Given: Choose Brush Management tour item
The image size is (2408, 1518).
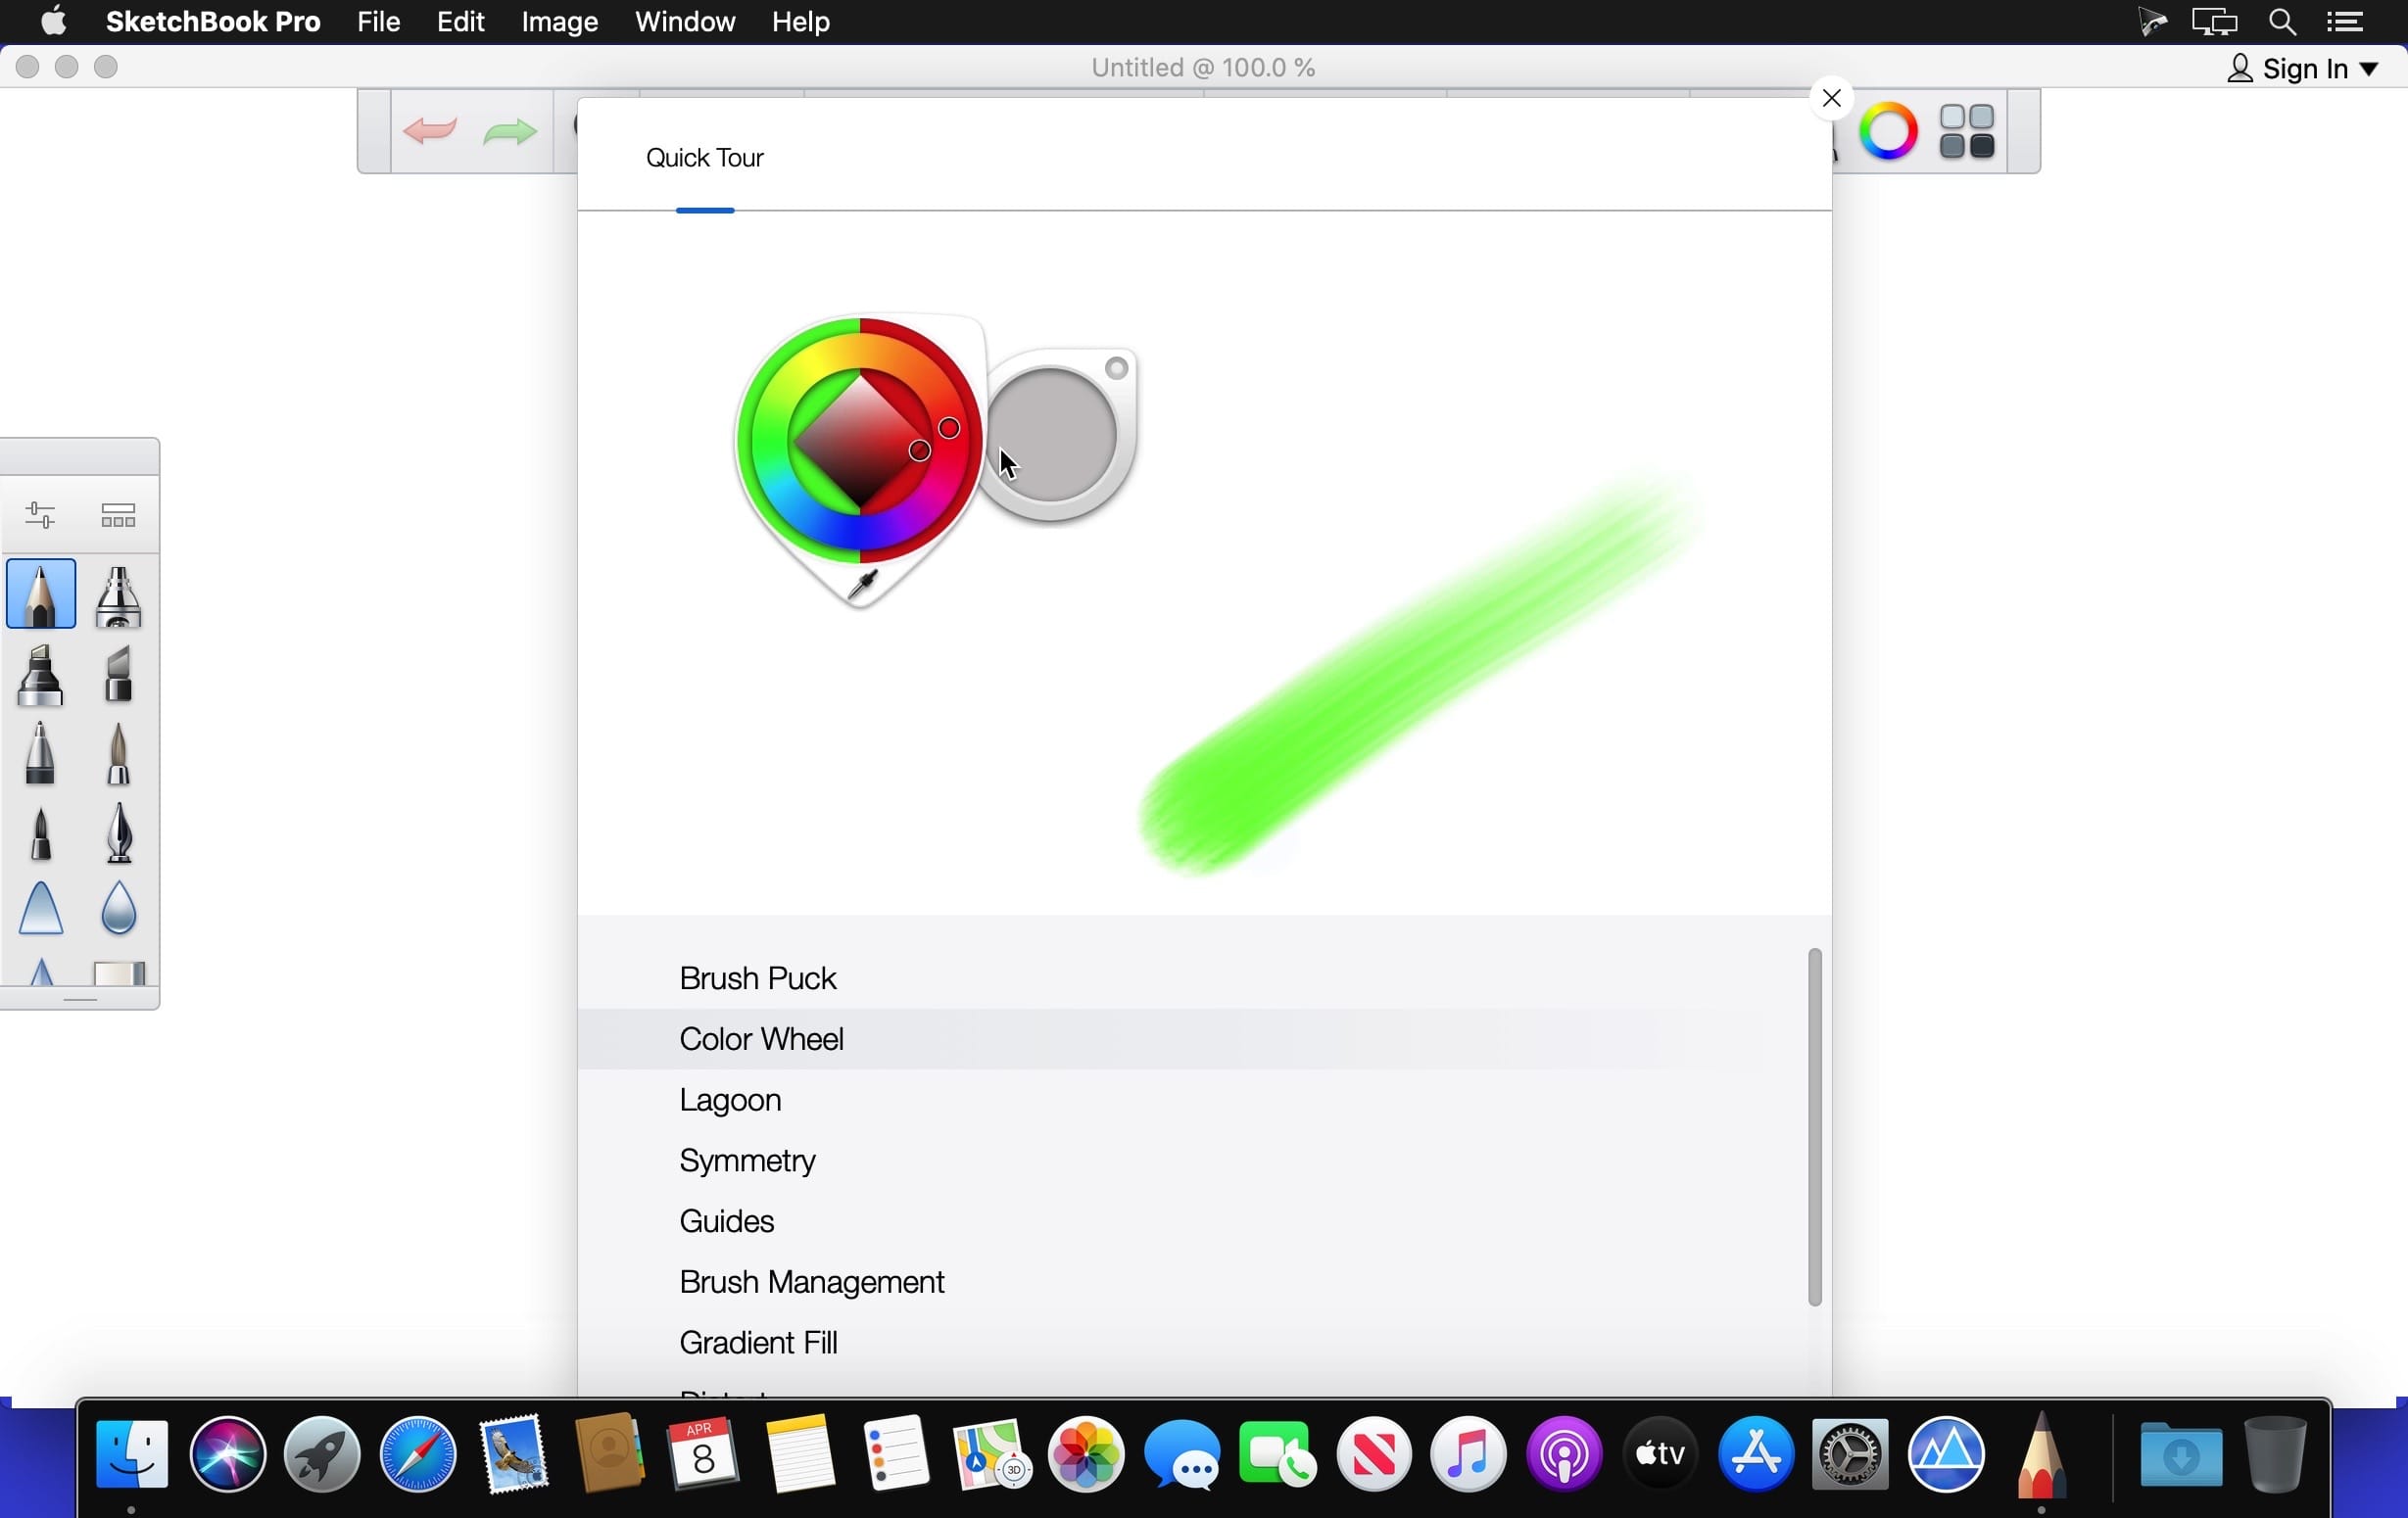Looking at the screenshot, I should pos(811,1282).
